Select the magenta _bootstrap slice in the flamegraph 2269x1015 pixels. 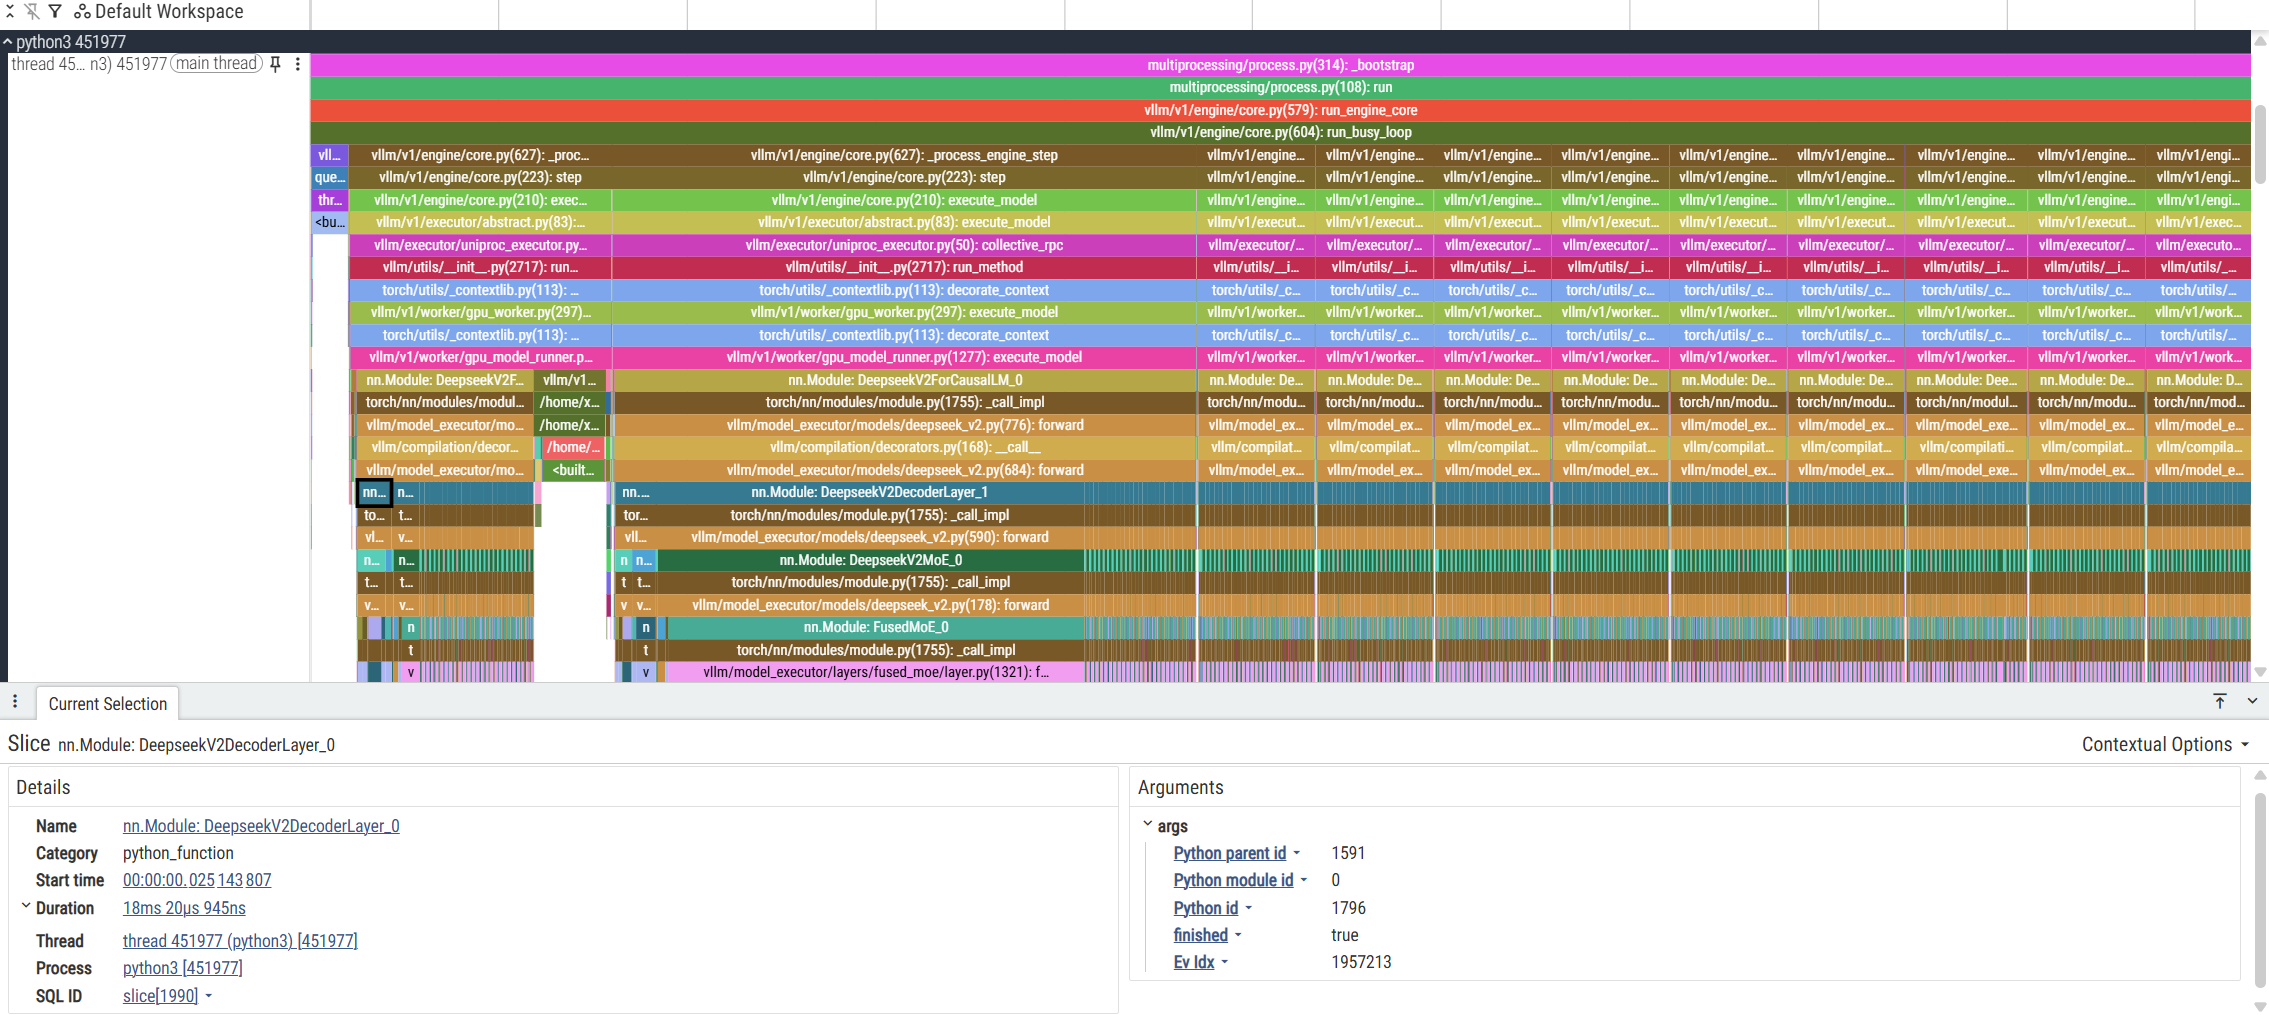pos(1280,65)
